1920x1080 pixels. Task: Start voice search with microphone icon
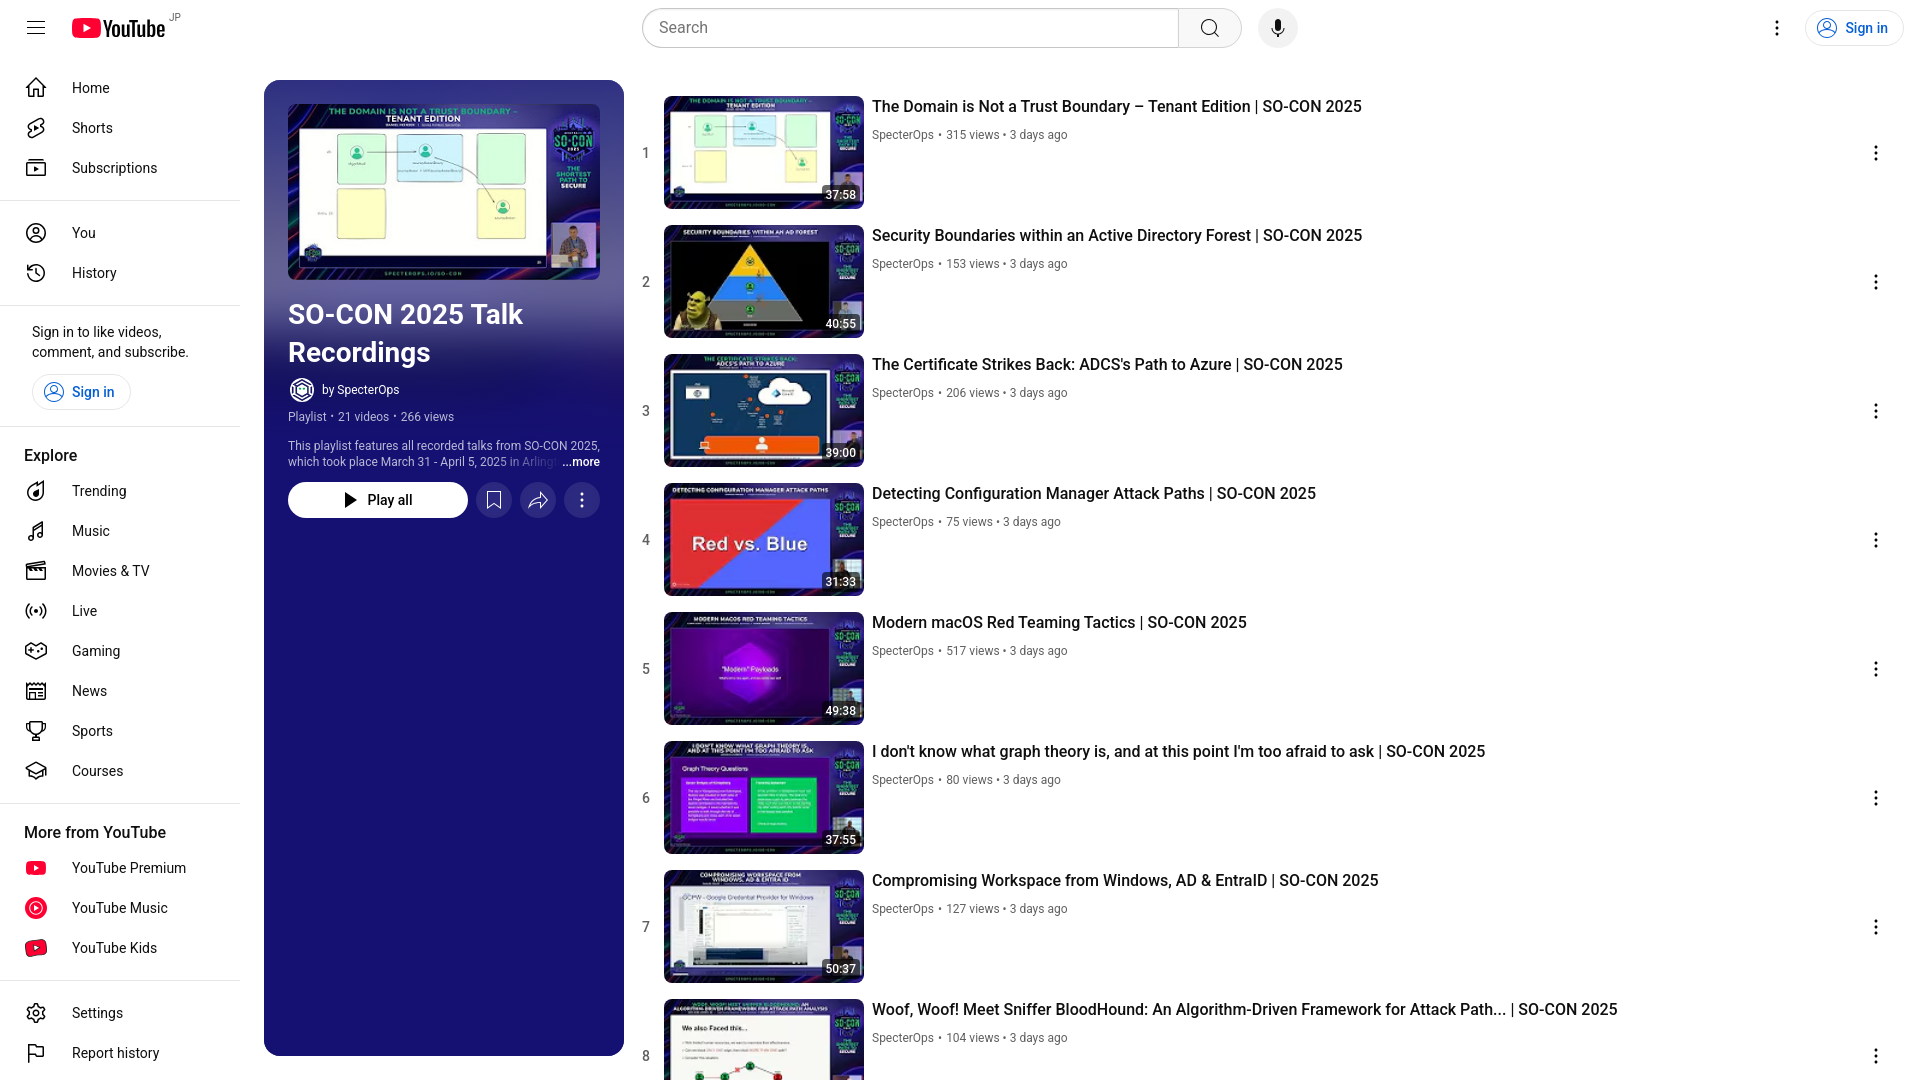point(1278,28)
